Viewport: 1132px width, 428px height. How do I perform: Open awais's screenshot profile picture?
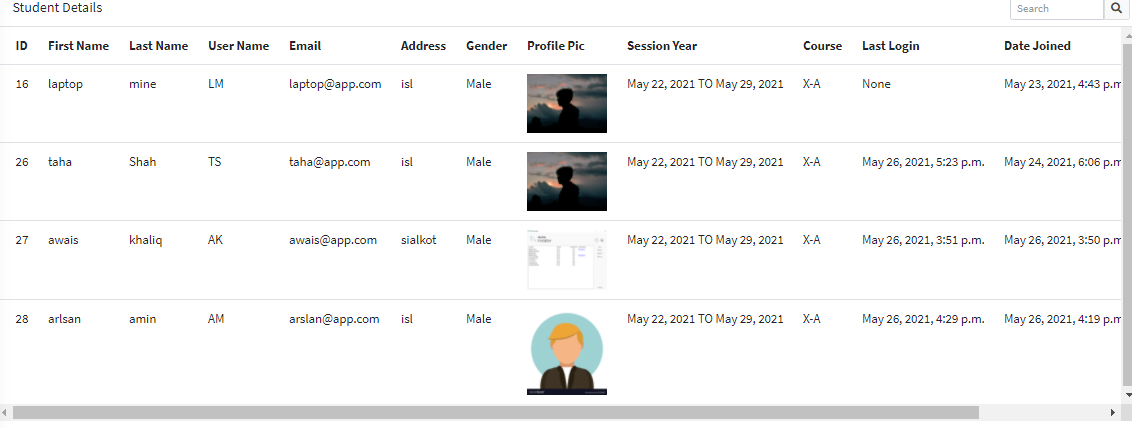[x=566, y=259]
